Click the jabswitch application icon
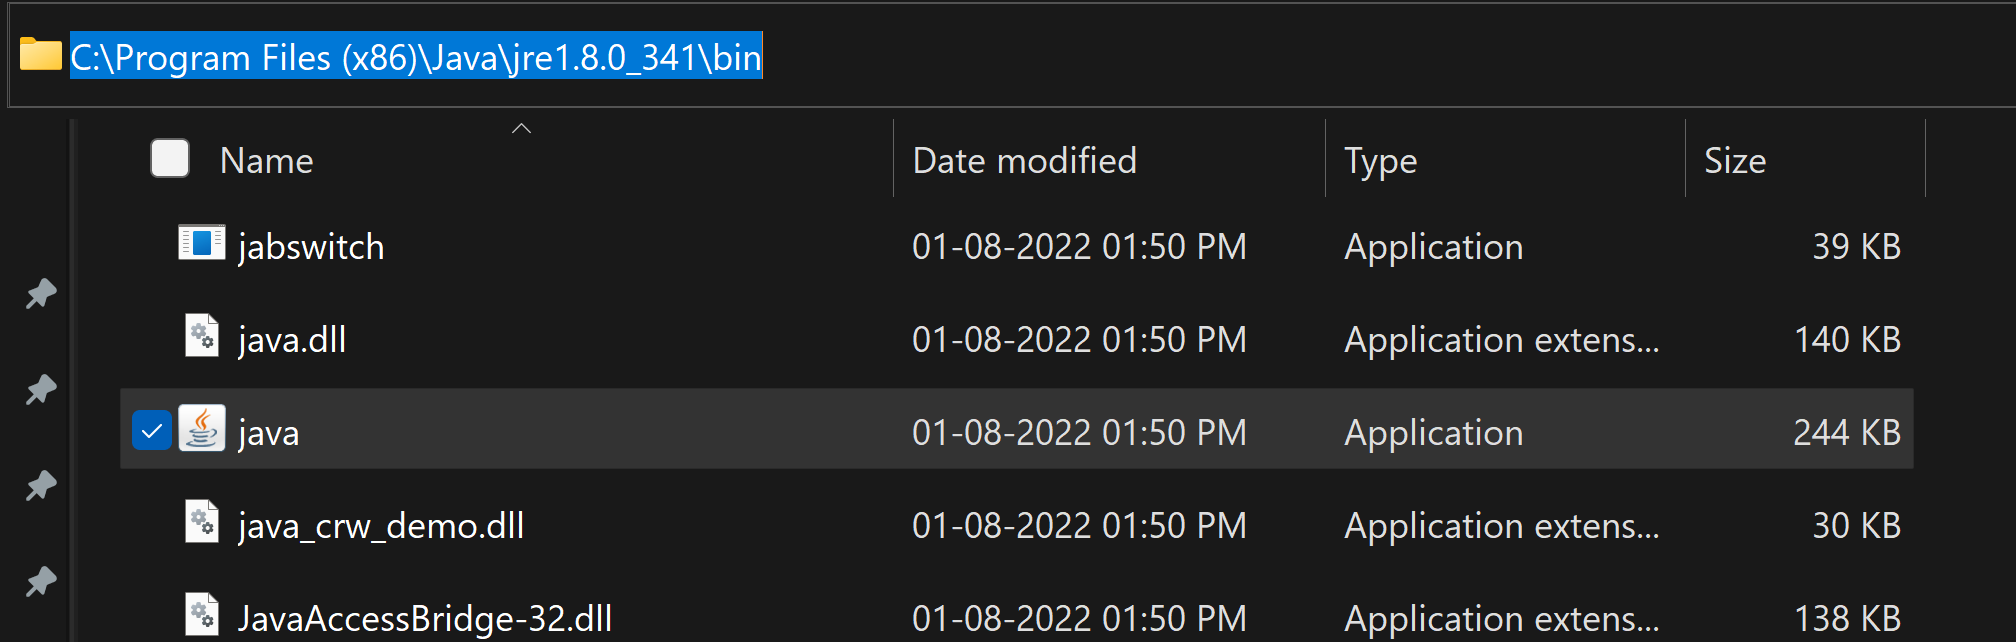This screenshot has width=2016, height=642. tap(201, 243)
